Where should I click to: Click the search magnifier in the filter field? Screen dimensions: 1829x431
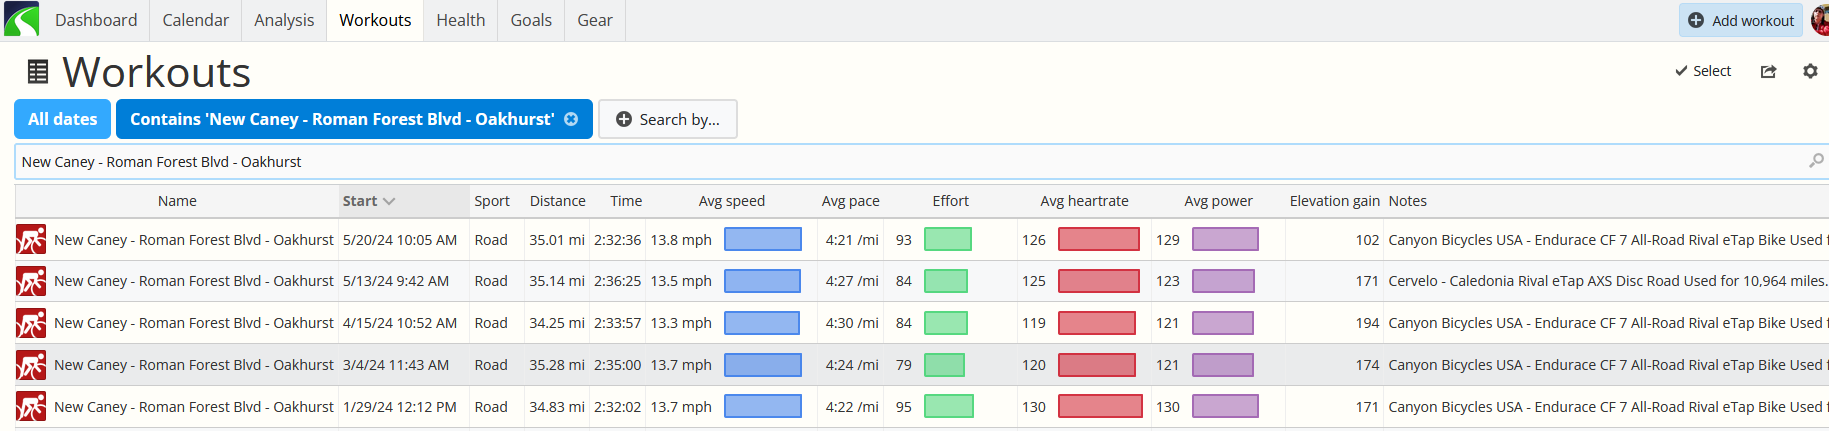click(1816, 161)
